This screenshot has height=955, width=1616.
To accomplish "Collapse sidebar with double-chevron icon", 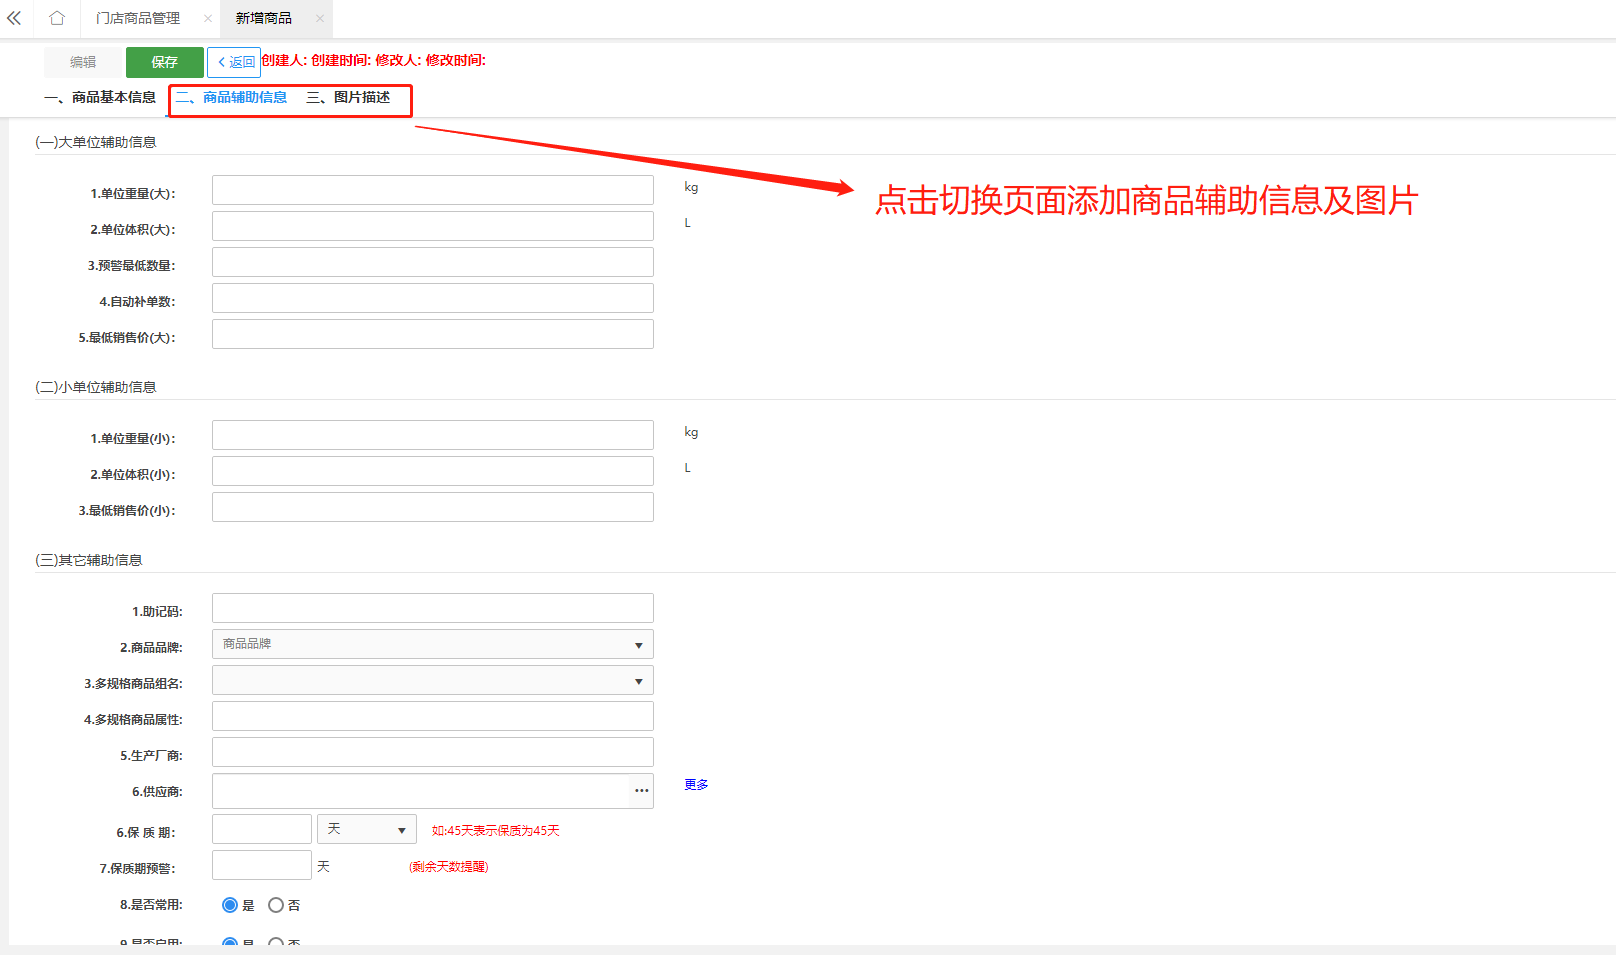I will 14,18.
